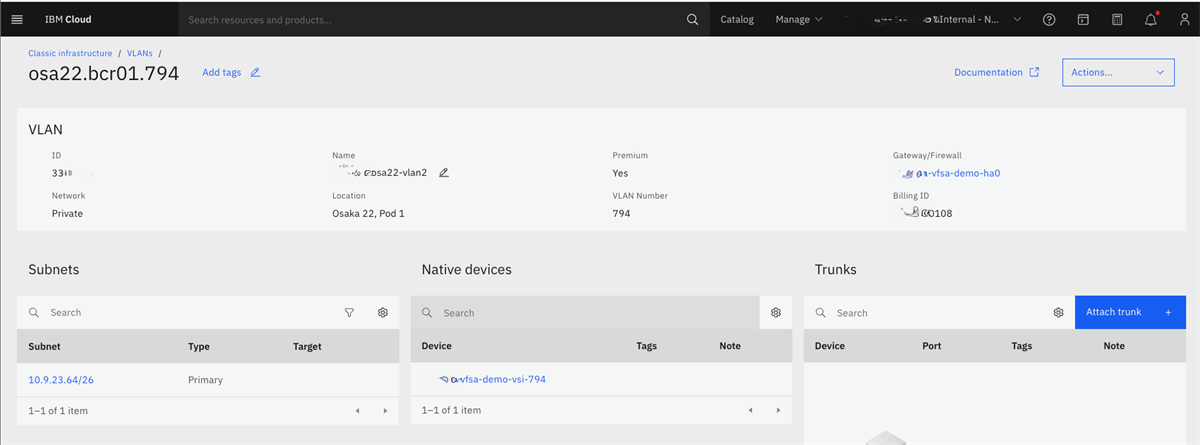The width and height of the screenshot is (1200, 445).
Task: Open the Catalog menu item
Action: pyautogui.click(x=737, y=19)
